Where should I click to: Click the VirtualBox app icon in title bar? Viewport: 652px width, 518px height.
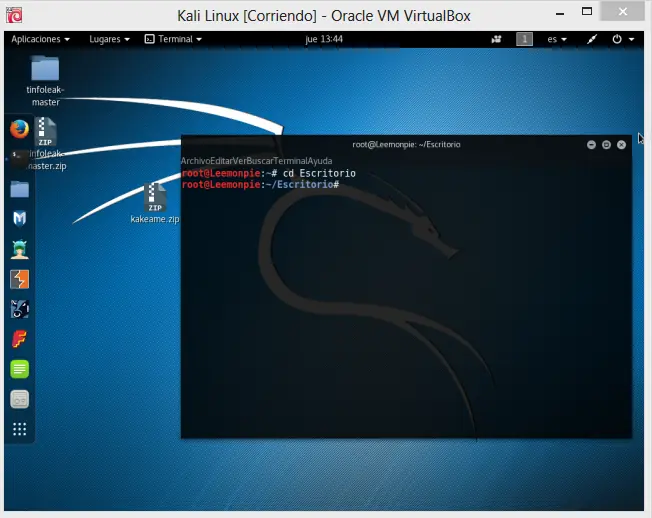14,15
